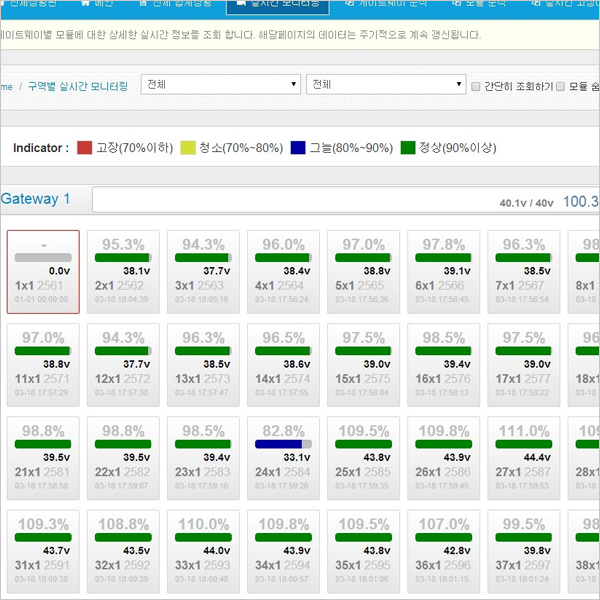
Task: Select module card 13x1 2573
Action: 203,365
